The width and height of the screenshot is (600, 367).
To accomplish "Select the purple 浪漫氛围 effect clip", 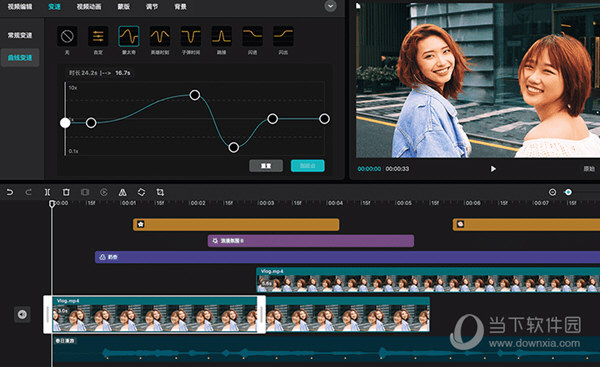I will [x=311, y=241].
